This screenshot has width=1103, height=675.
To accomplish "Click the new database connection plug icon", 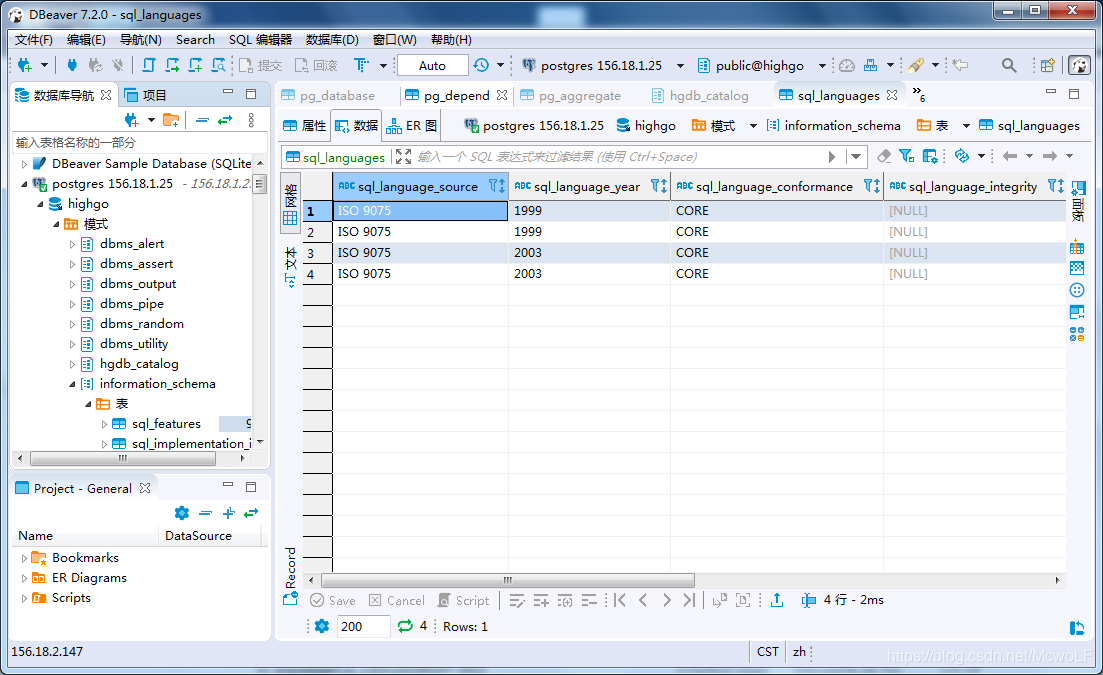I will [25, 65].
